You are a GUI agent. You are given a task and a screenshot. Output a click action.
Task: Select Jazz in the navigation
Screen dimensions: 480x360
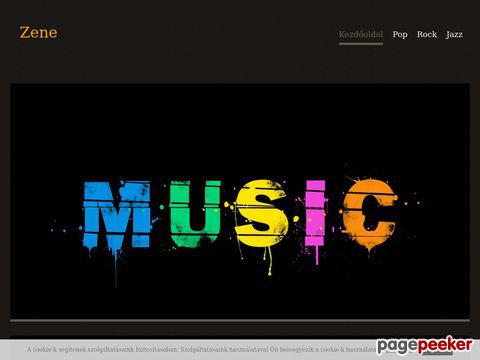454,34
